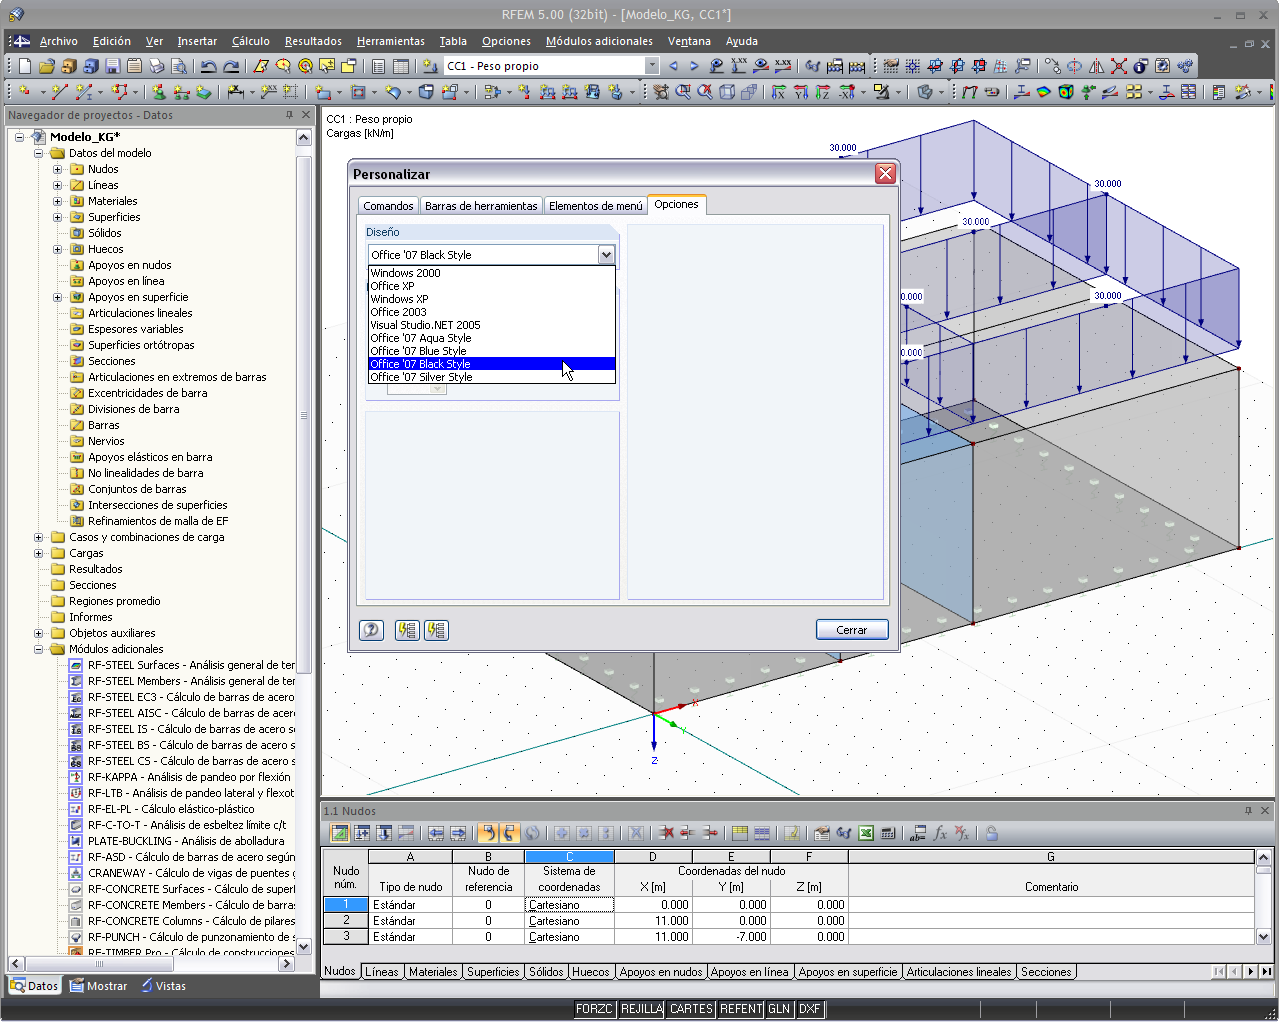Select table column header C
This screenshot has width=1279, height=1023.
click(x=569, y=857)
